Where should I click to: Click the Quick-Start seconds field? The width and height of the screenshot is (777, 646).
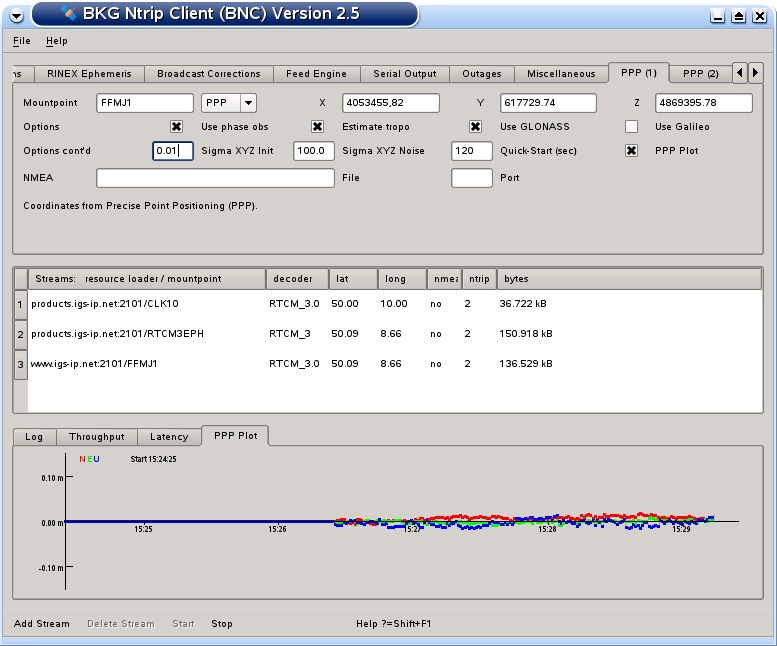coord(472,151)
